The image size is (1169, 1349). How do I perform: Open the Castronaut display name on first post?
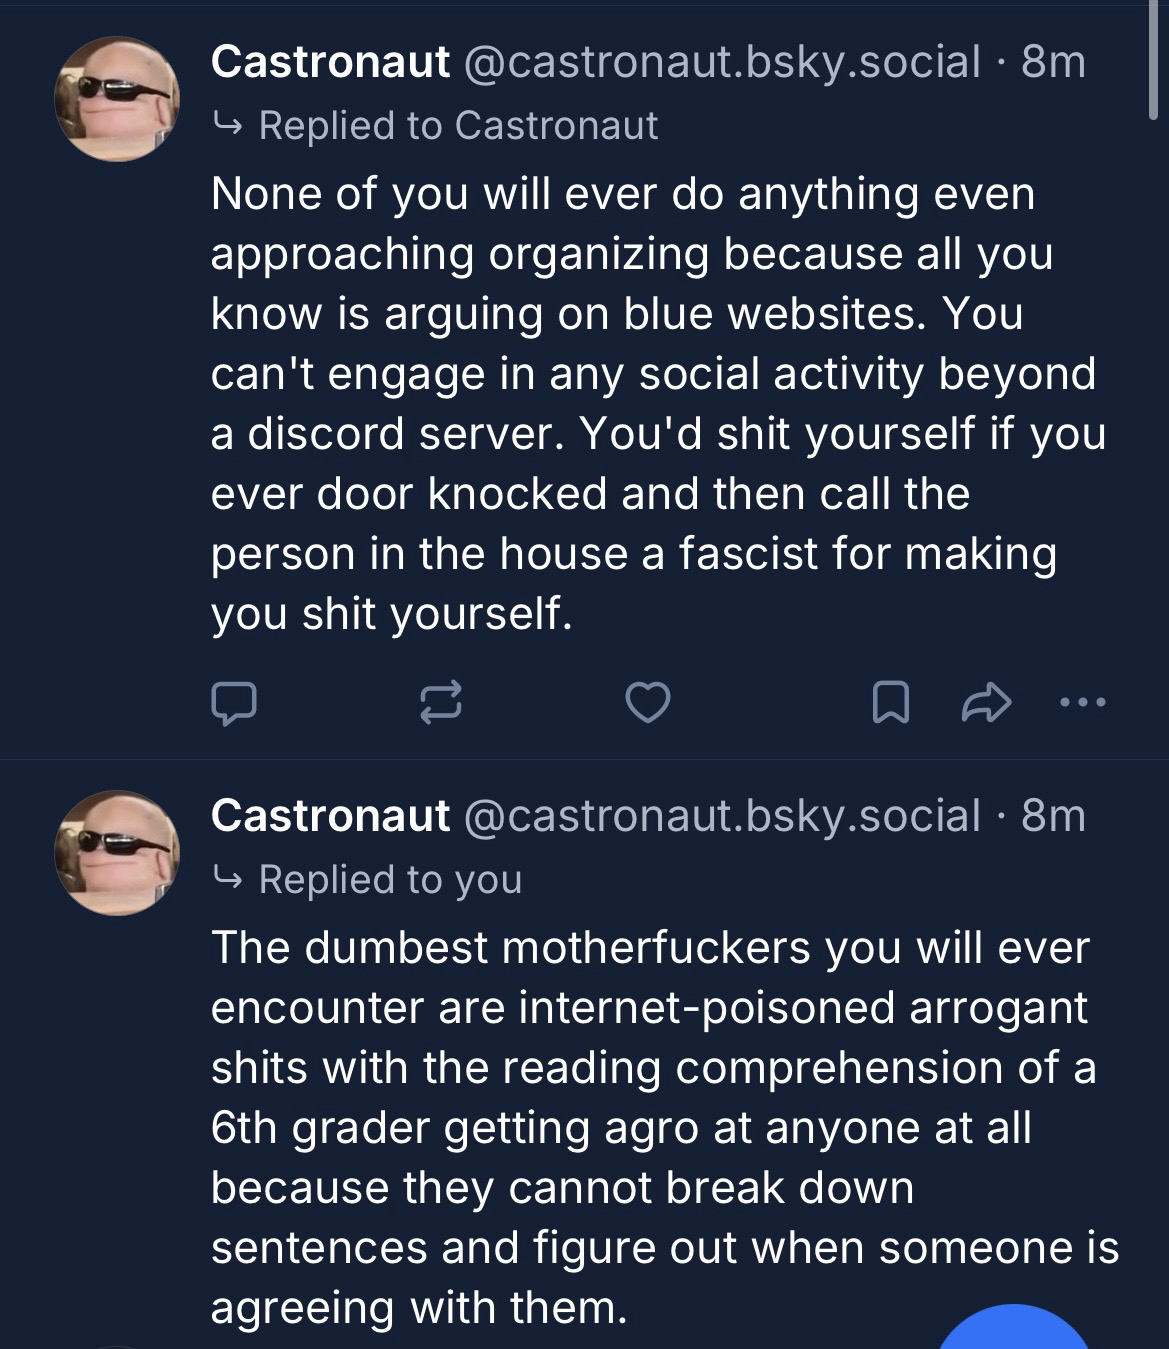click(330, 62)
